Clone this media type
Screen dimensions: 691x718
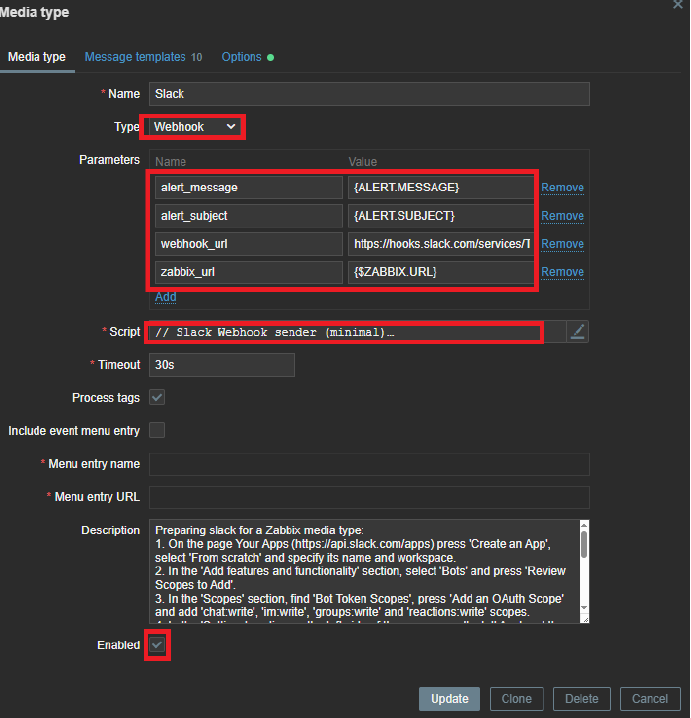[517, 699]
